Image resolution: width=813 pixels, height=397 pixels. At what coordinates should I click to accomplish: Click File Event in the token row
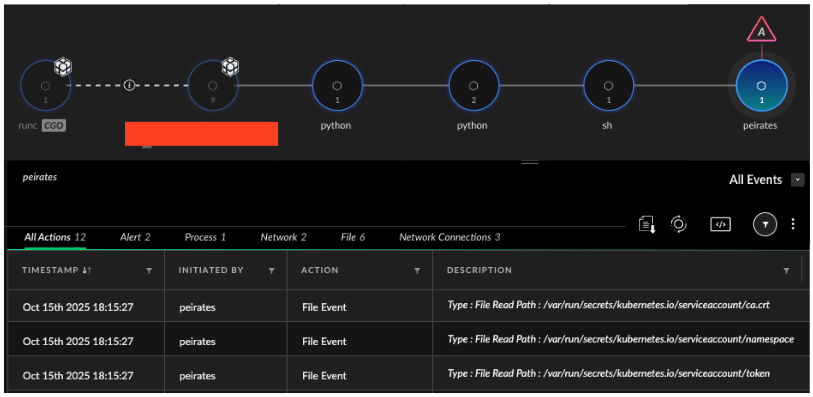click(325, 376)
